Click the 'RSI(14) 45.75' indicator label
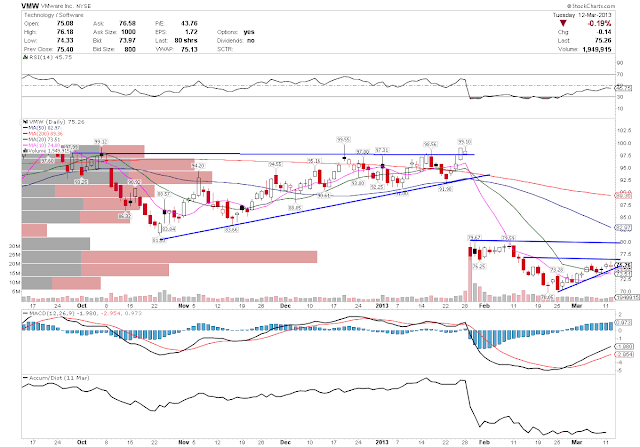Screen dimensions: 640x447 (x=50, y=57)
